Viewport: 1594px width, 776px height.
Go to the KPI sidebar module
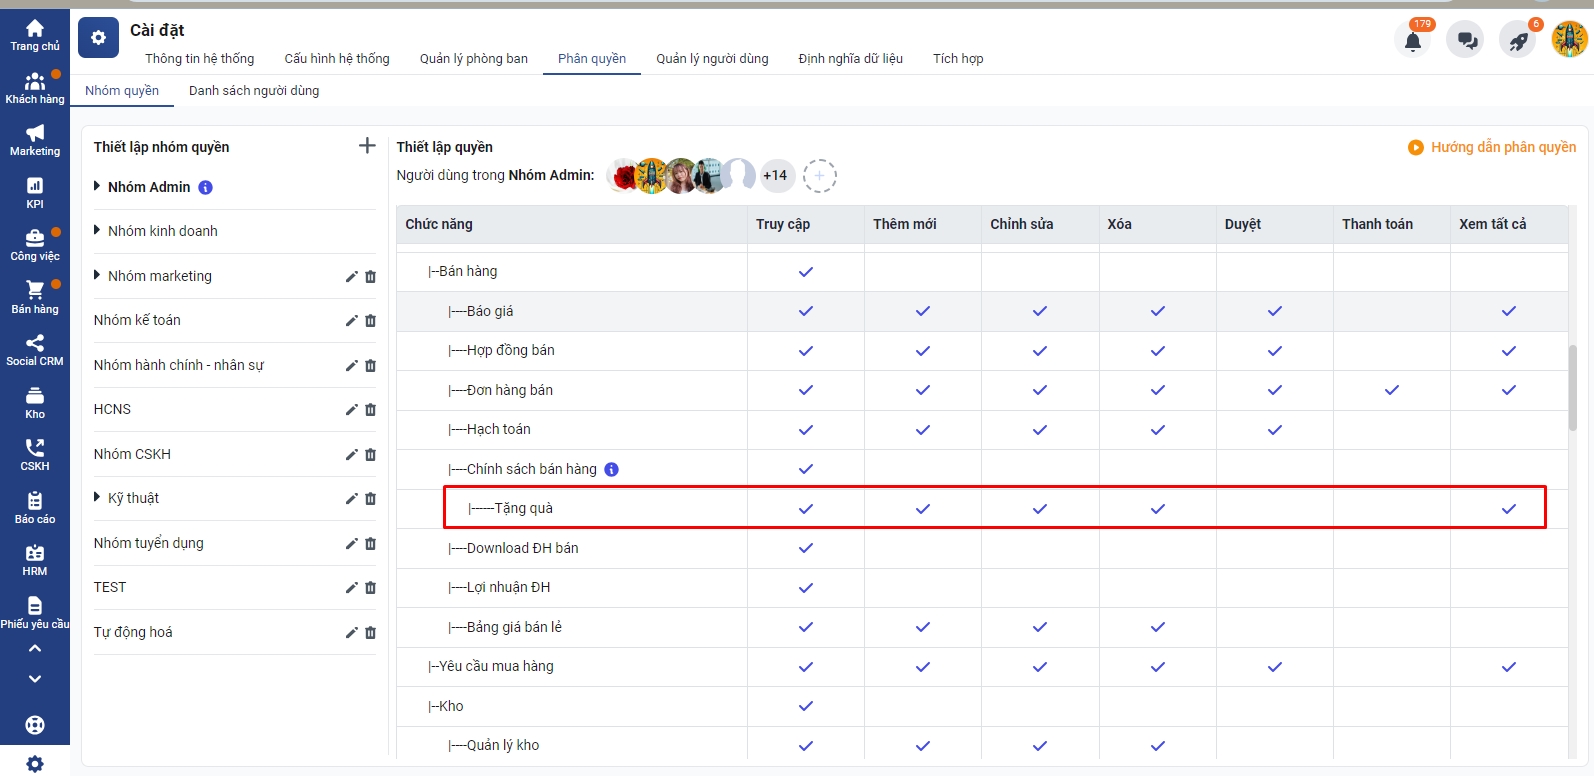coord(35,192)
